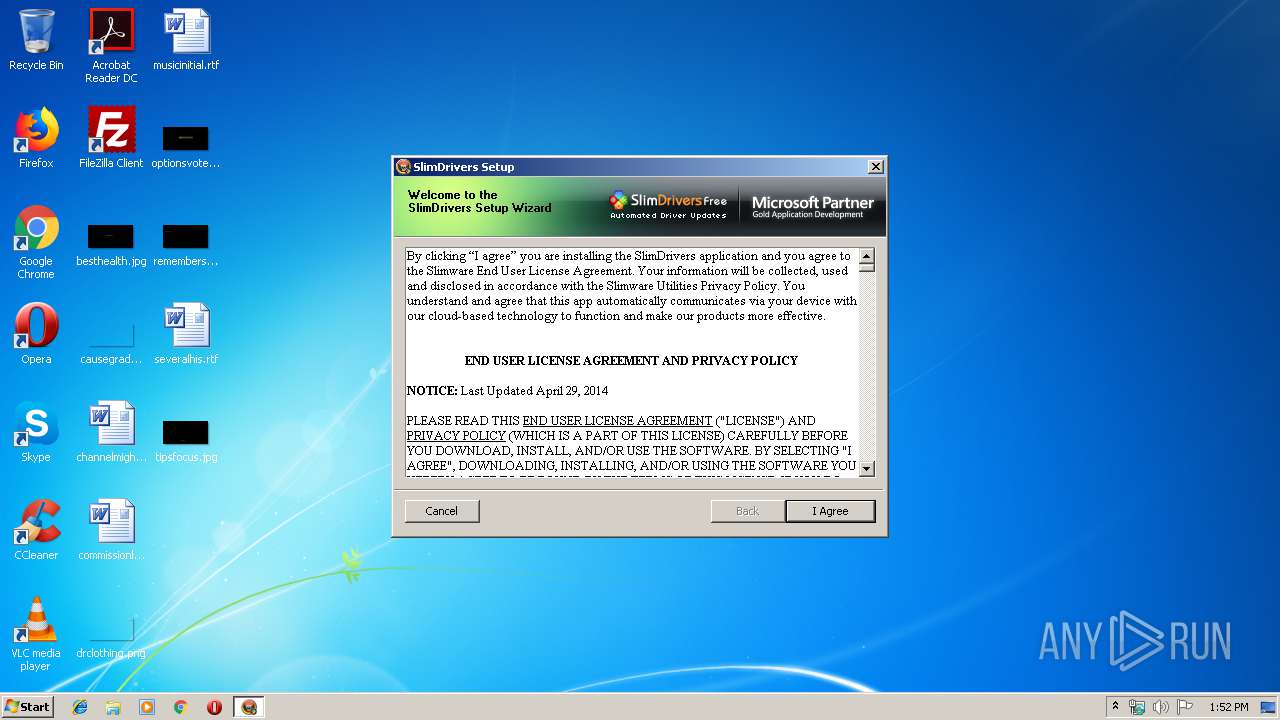The height and width of the screenshot is (720, 1280).
Task: Click the END USER LICENSE AGREEMENT underlined text
Action: click(617, 421)
